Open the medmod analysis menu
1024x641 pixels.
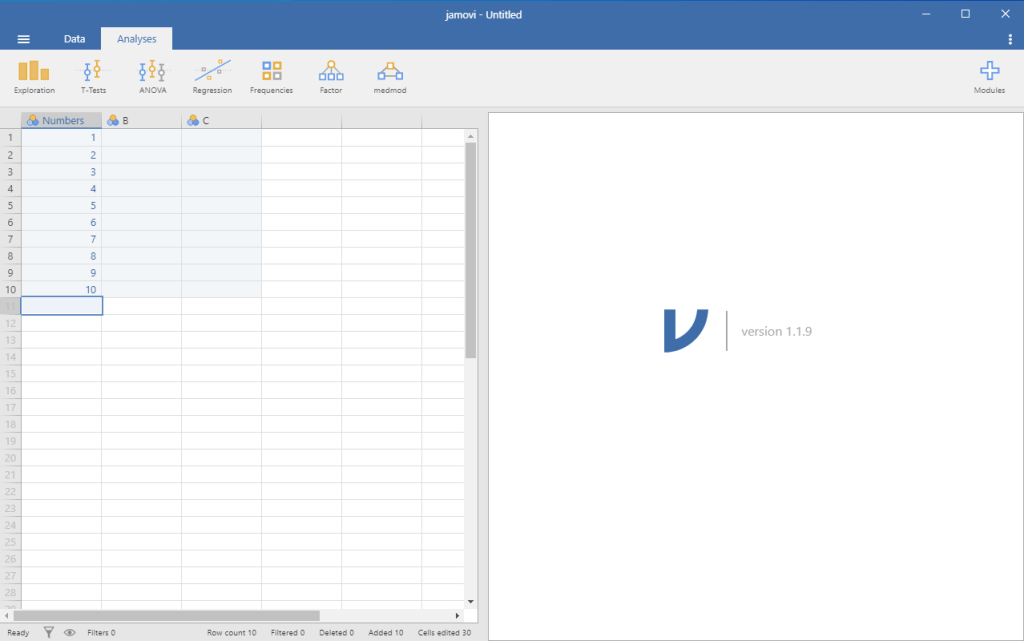pos(389,75)
